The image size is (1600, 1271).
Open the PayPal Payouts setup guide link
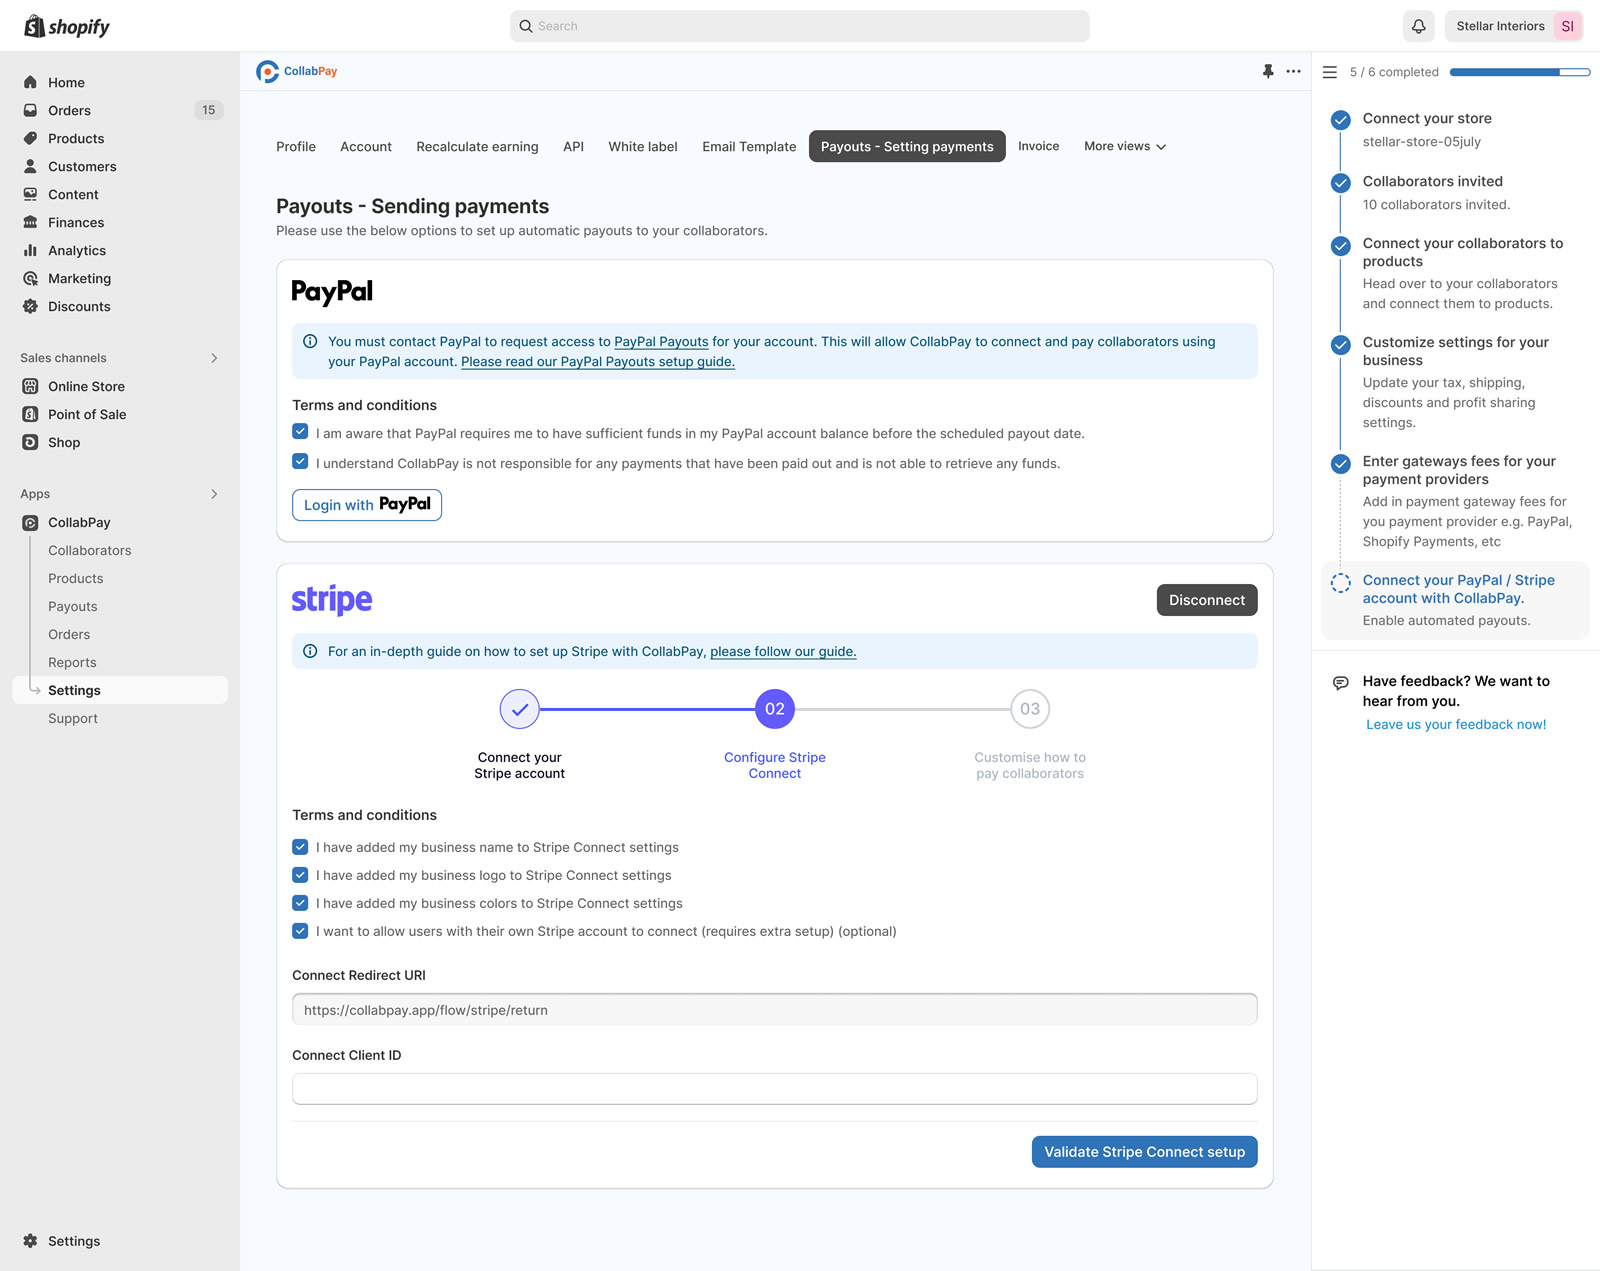click(596, 361)
